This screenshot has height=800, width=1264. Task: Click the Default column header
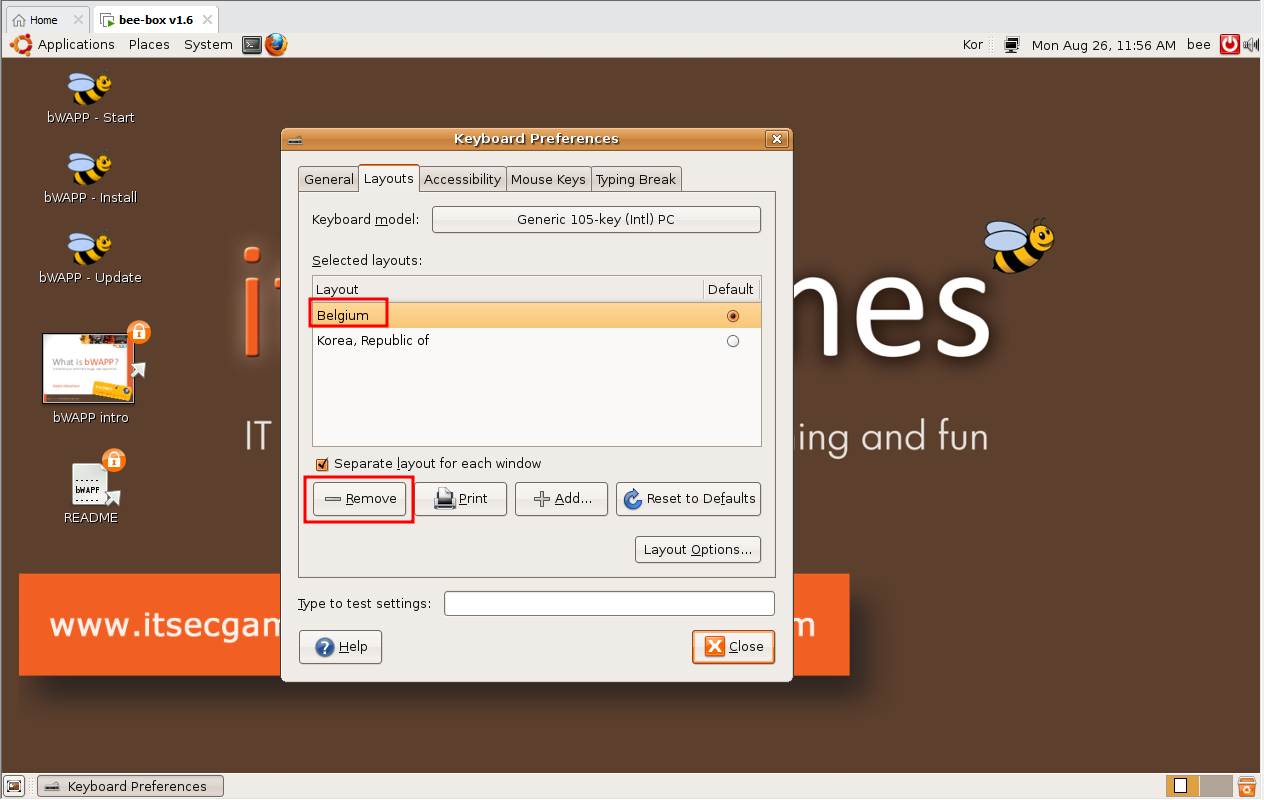click(731, 289)
